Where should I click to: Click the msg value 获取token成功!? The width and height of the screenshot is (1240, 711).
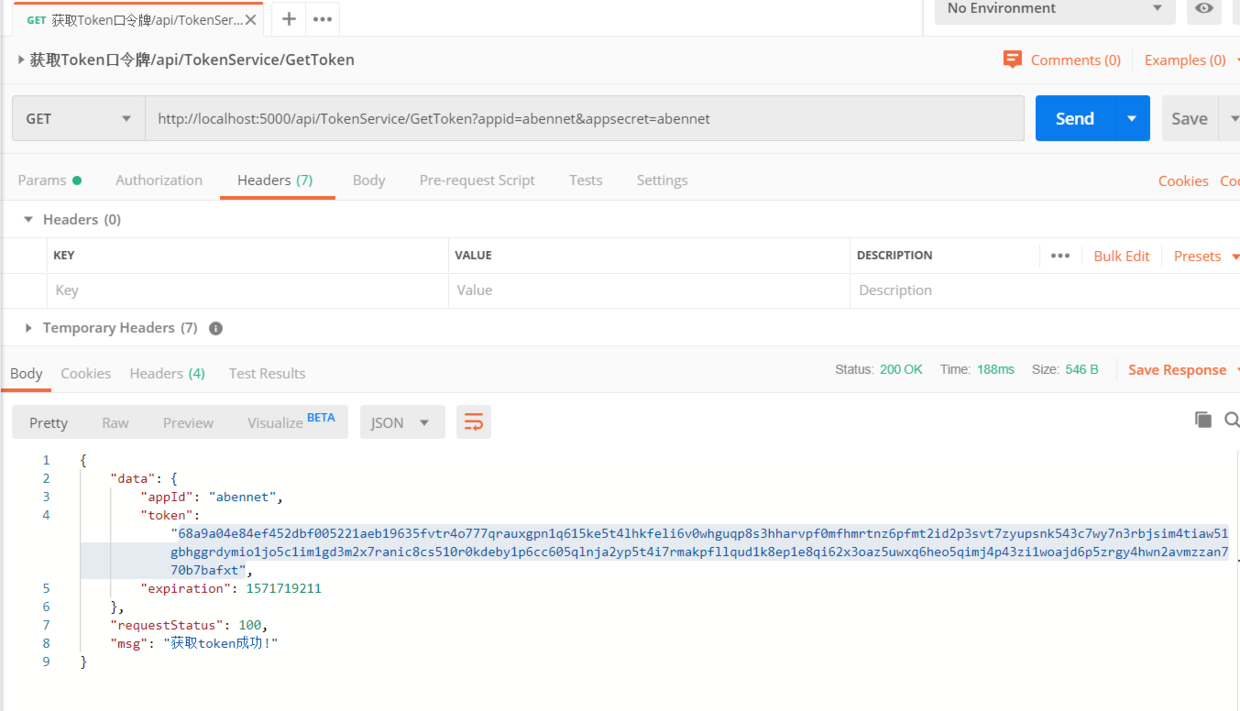220,643
